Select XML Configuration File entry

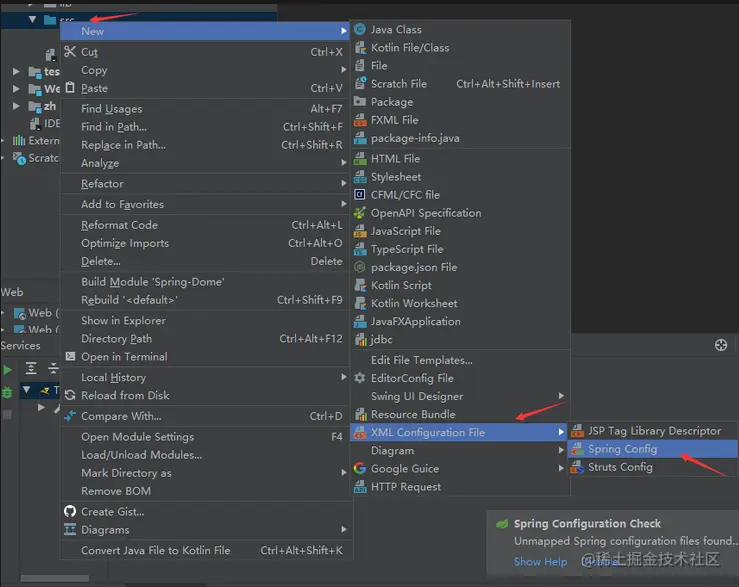(x=460, y=432)
